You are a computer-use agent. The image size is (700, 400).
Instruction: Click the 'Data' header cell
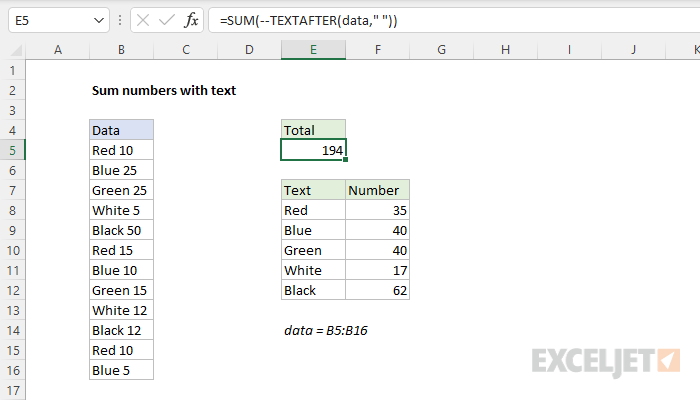121,130
